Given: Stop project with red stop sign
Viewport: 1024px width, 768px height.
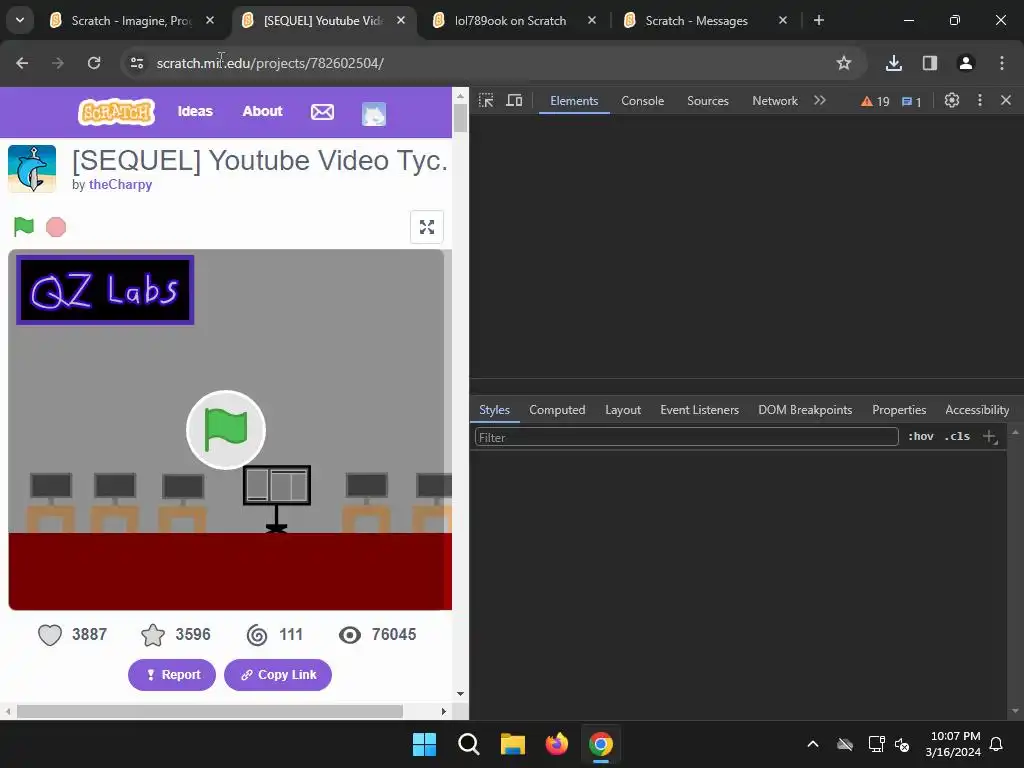Looking at the screenshot, I should [56, 227].
